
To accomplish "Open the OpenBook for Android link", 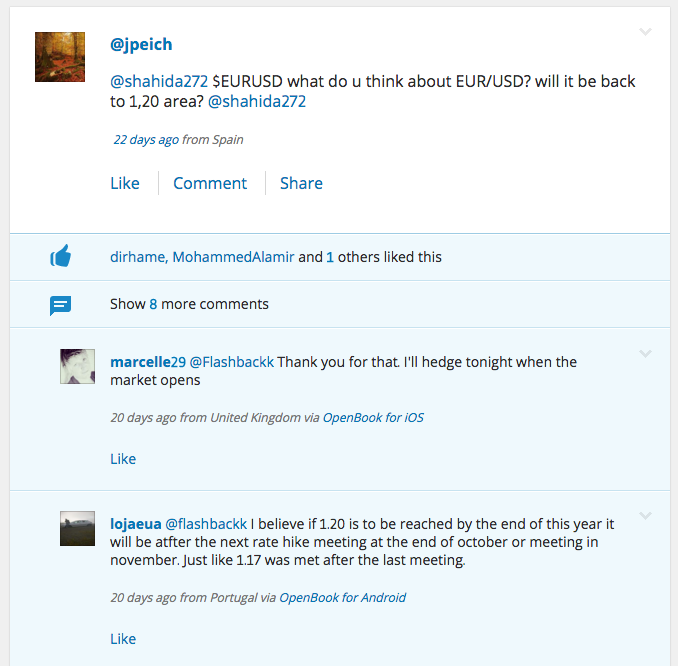I will [342, 598].
